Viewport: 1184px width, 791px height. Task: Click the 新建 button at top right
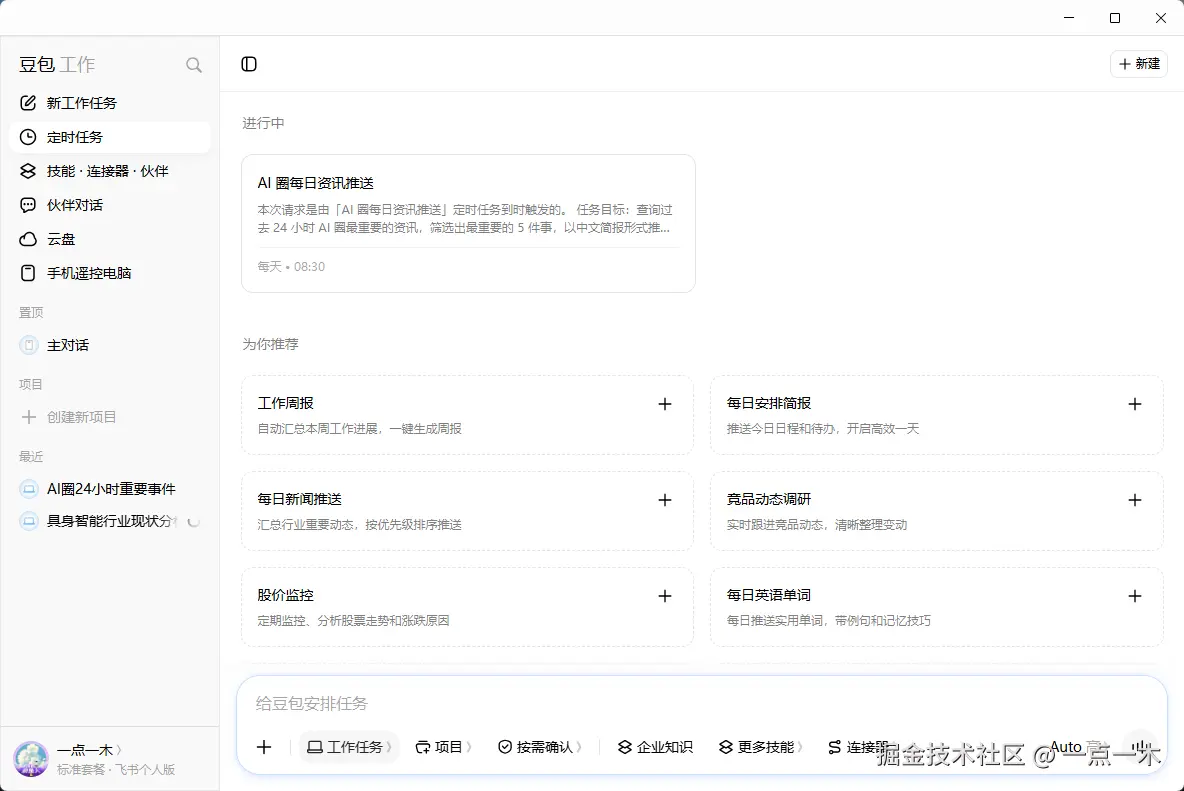pos(1139,64)
